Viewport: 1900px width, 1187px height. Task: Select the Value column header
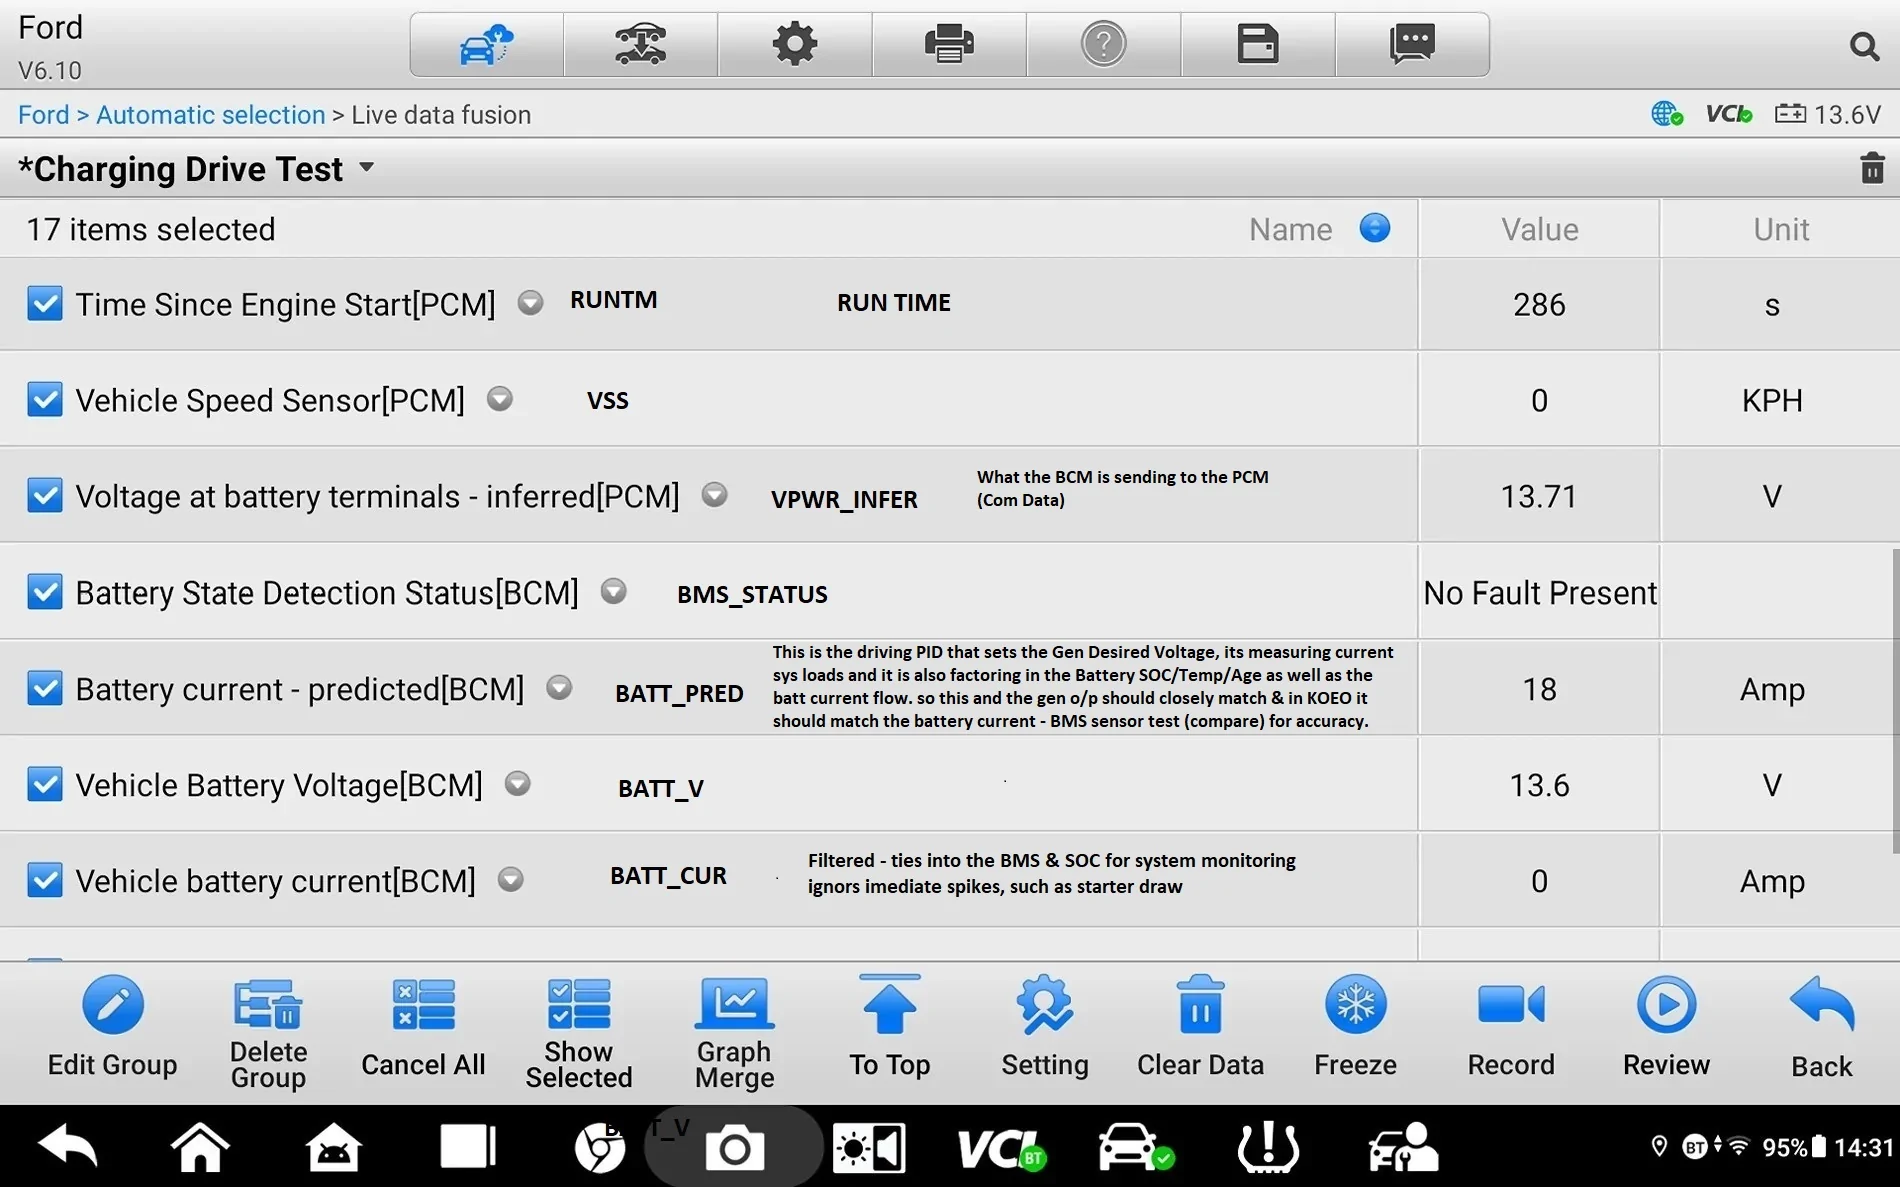point(1539,229)
